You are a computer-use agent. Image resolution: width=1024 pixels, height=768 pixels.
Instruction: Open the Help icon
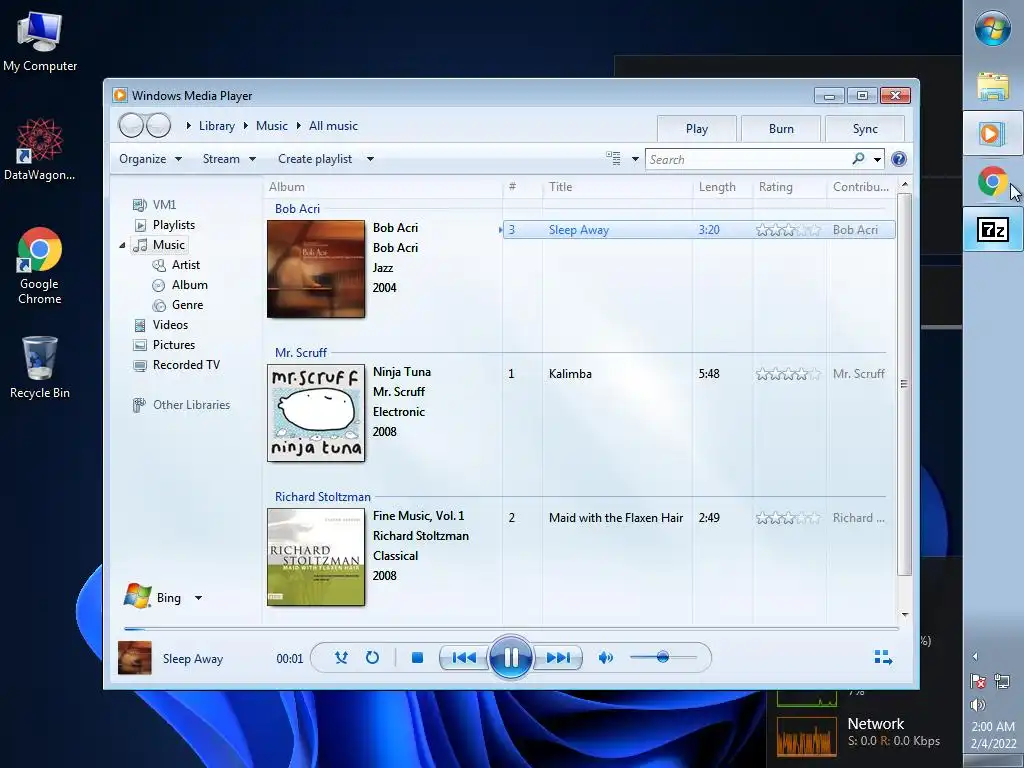pos(899,159)
